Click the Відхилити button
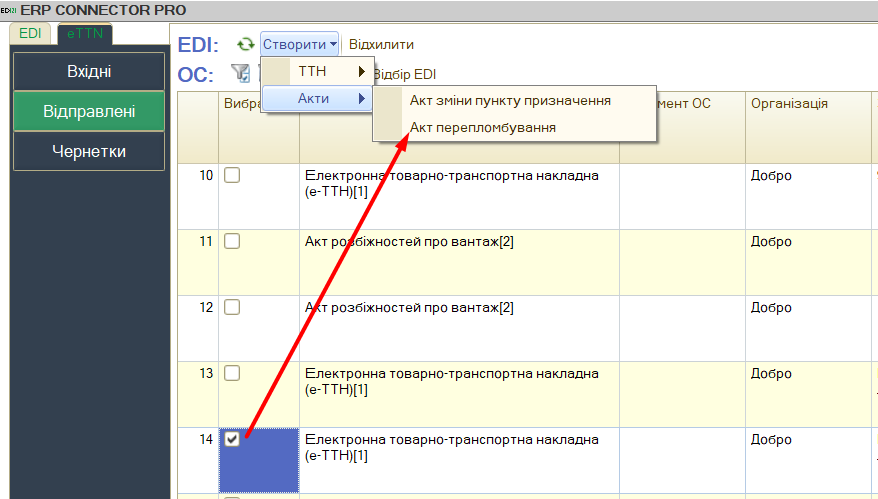 point(381,45)
